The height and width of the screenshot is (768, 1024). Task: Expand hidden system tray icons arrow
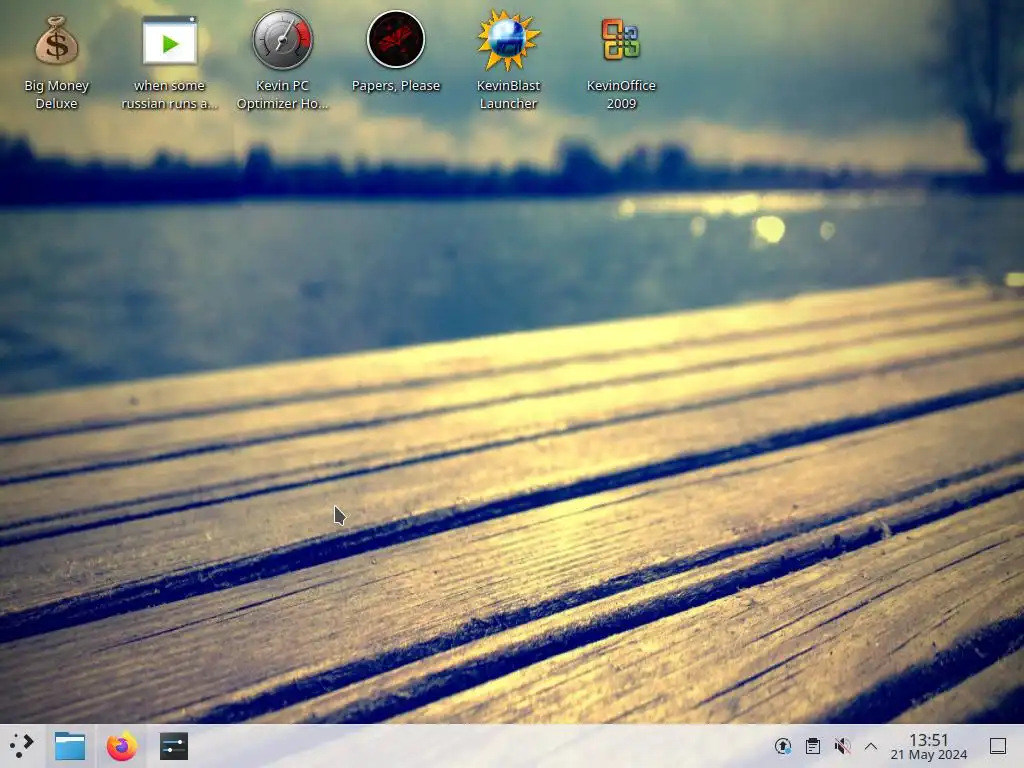871,746
